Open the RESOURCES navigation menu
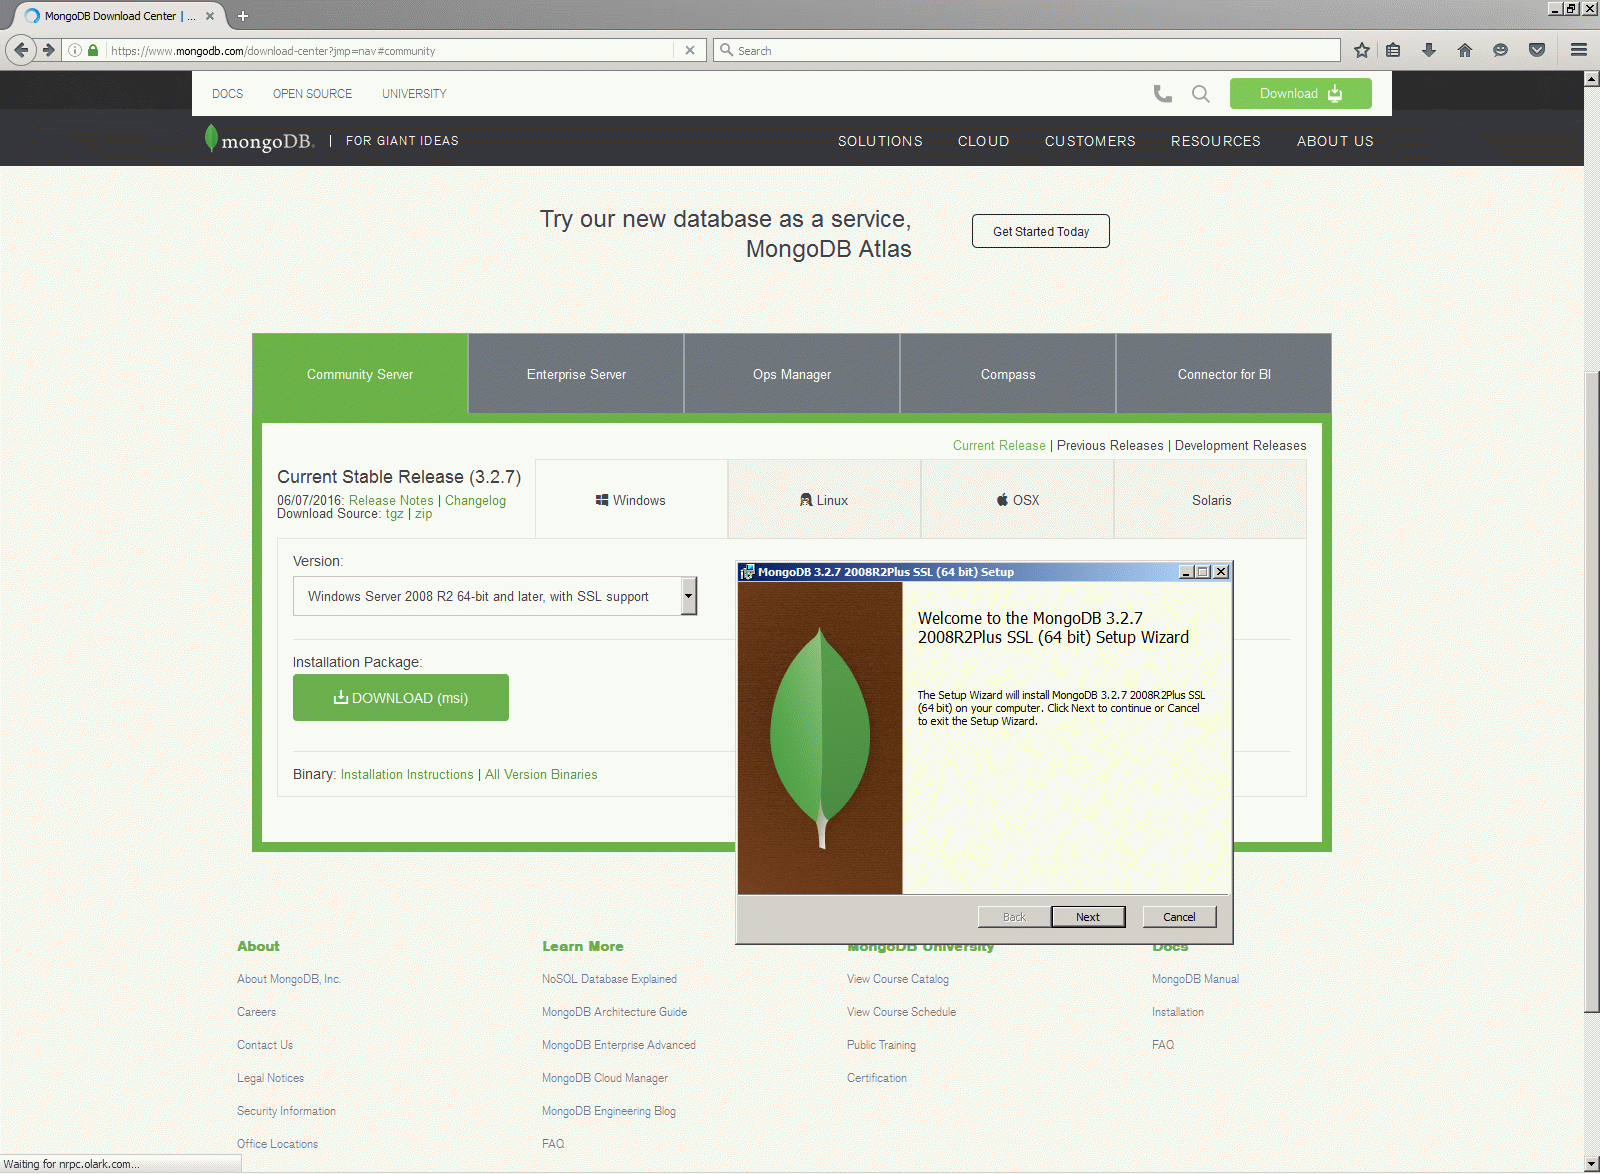Image resolution: width=1600 pixels, height=1174 pixels. pos(1216,141)
